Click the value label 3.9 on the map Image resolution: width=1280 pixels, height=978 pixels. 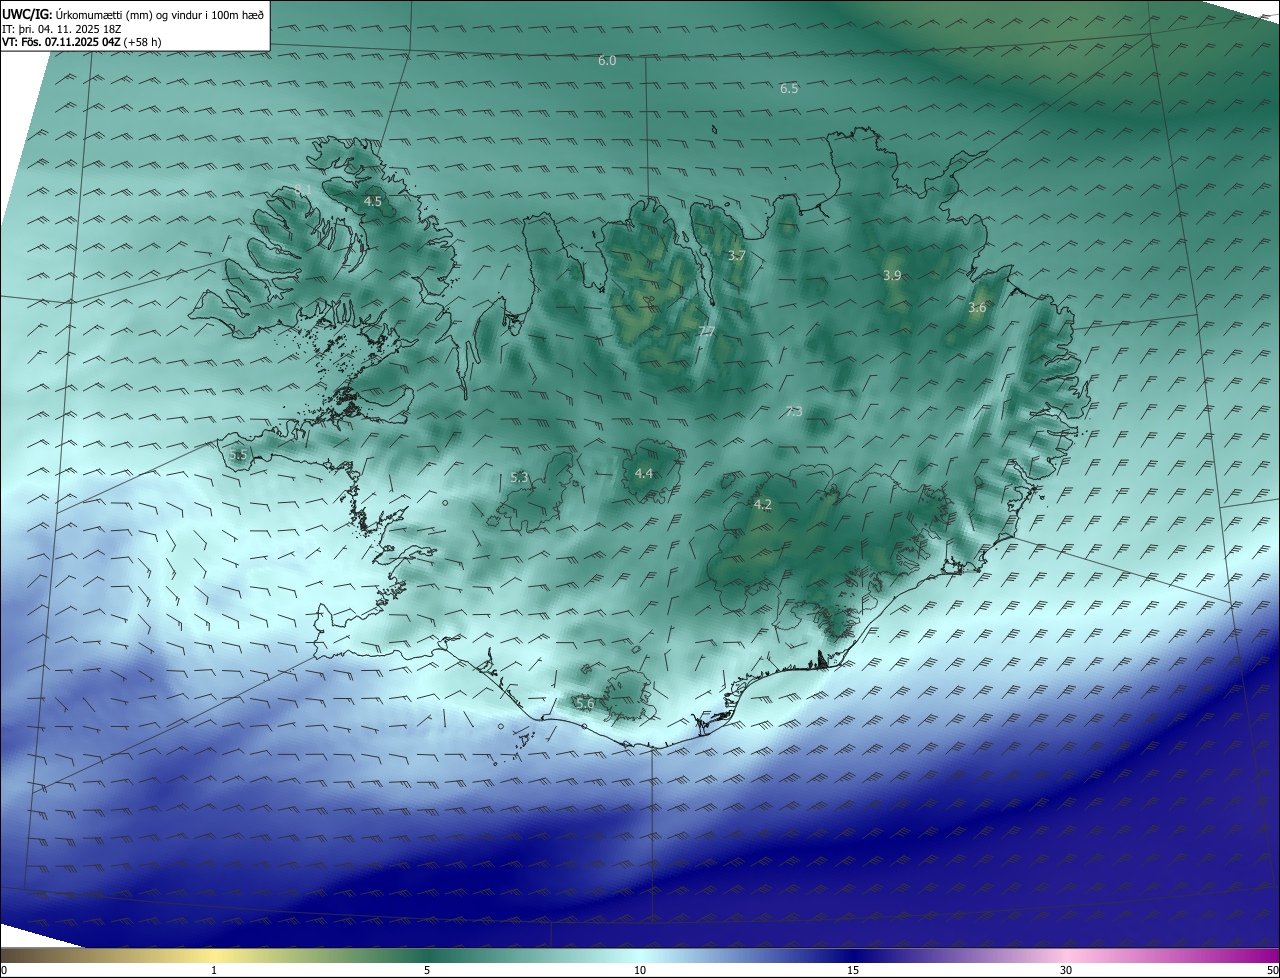pos(892,276)
